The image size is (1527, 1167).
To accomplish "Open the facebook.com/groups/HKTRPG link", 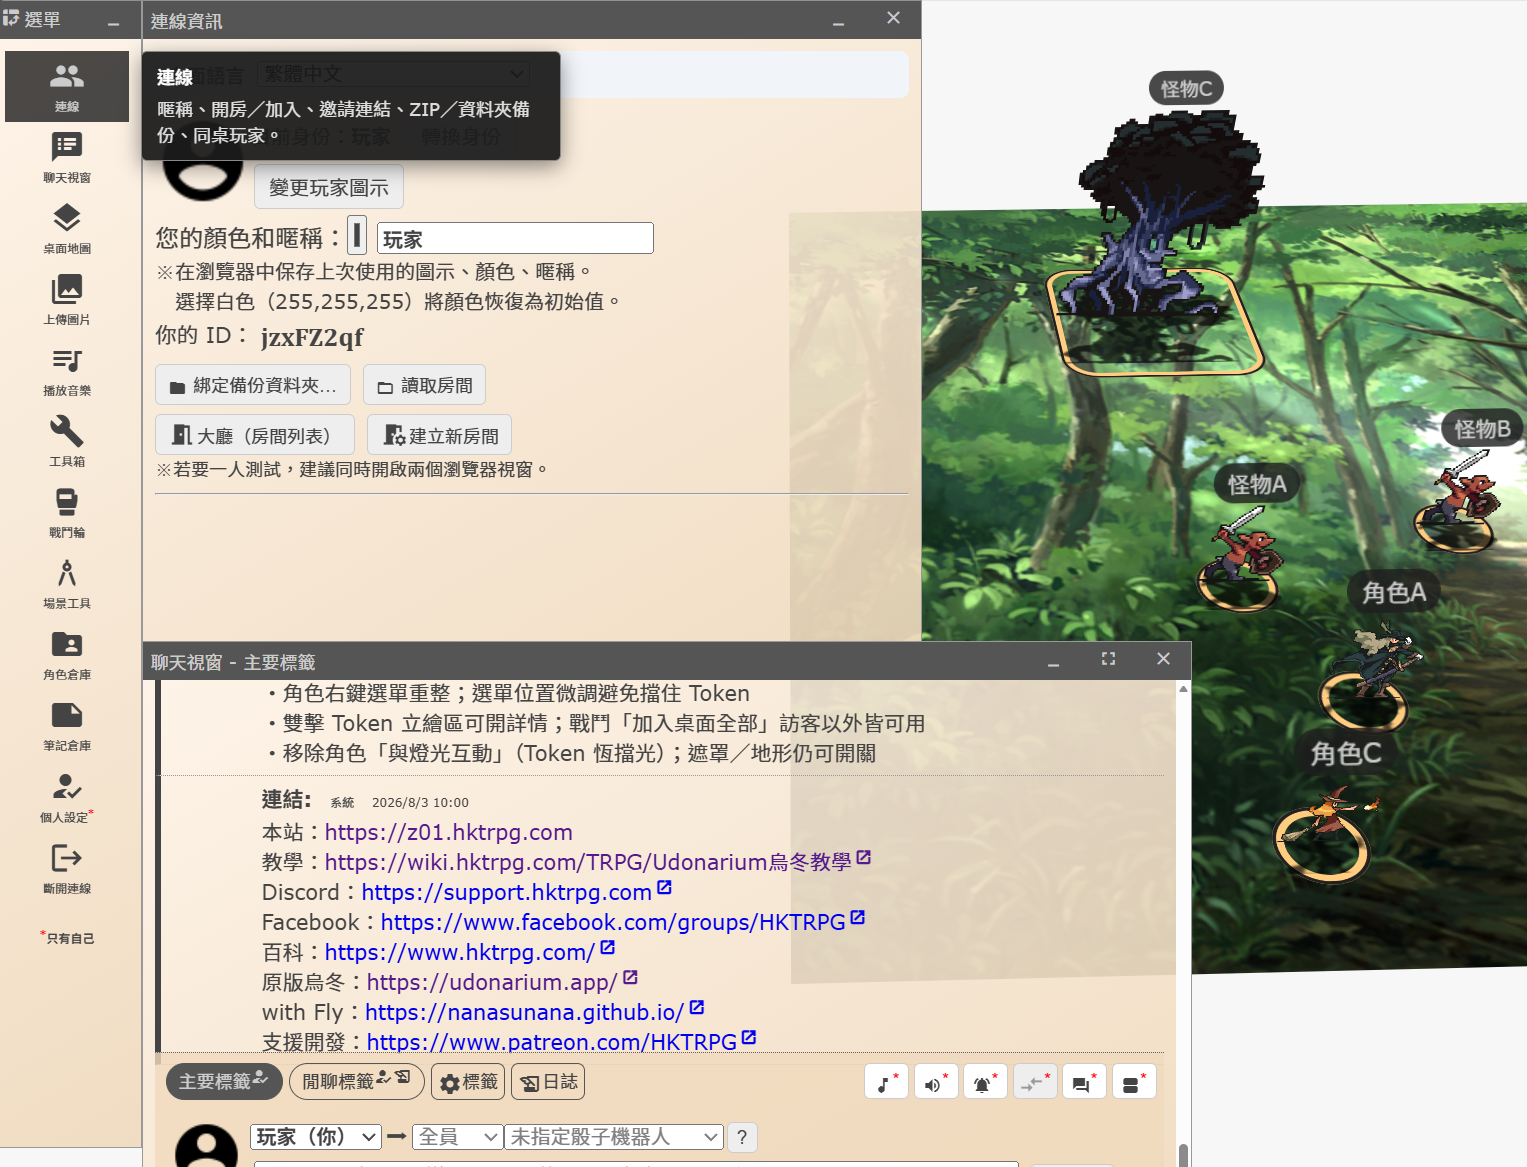I will point(613,922).
